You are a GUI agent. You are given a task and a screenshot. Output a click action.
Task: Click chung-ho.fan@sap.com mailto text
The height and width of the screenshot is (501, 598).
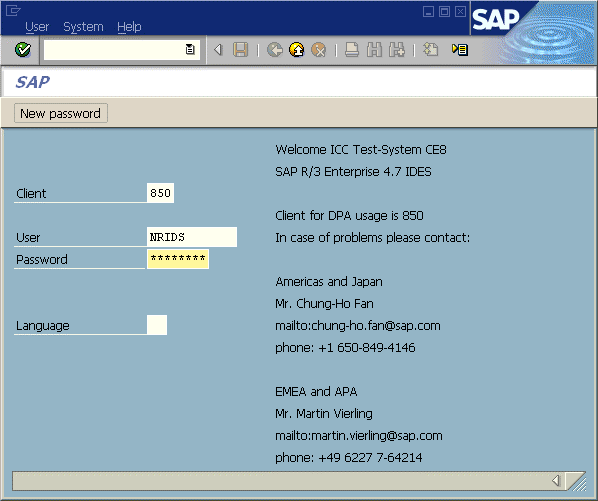[x=358, y=326]
